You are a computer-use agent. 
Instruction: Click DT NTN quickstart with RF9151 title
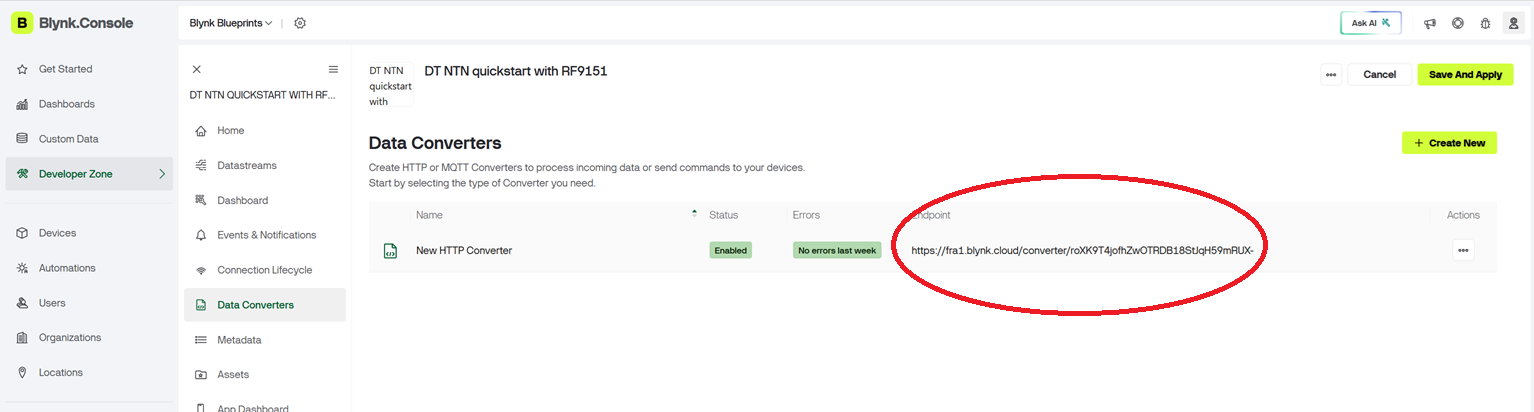(x=516, y=71)
